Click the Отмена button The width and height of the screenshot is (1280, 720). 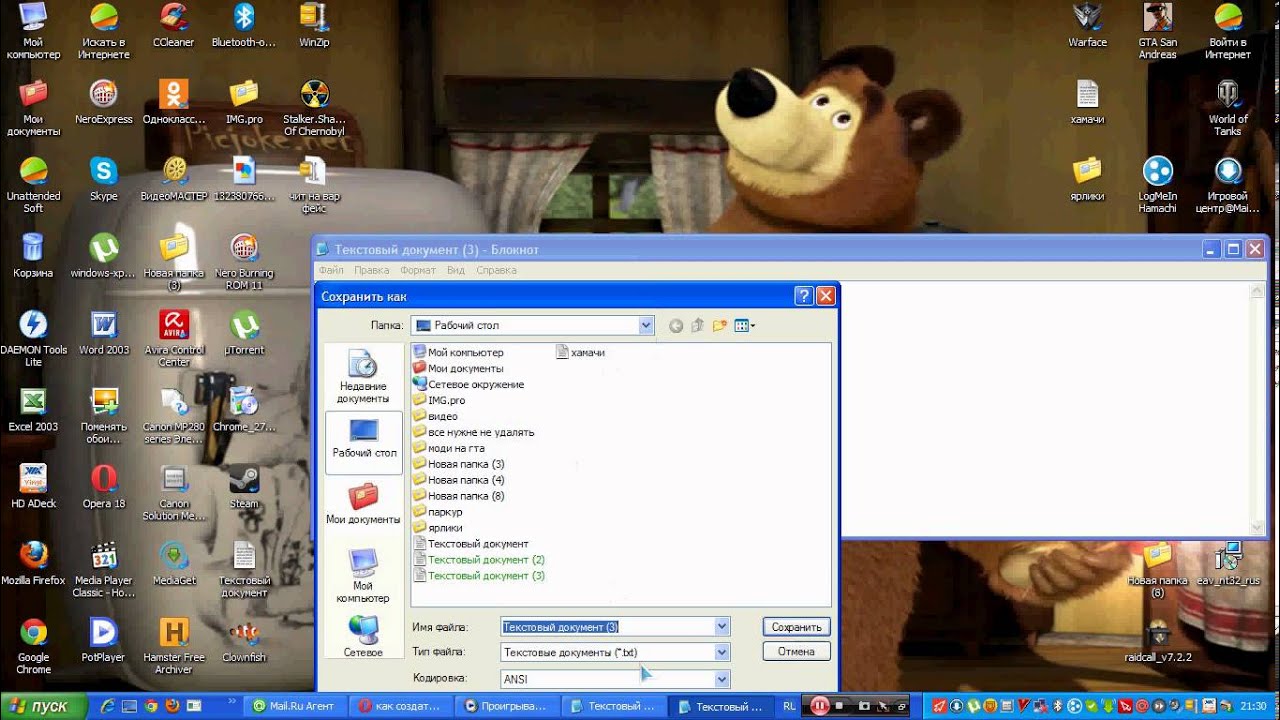tap(796, 651)
